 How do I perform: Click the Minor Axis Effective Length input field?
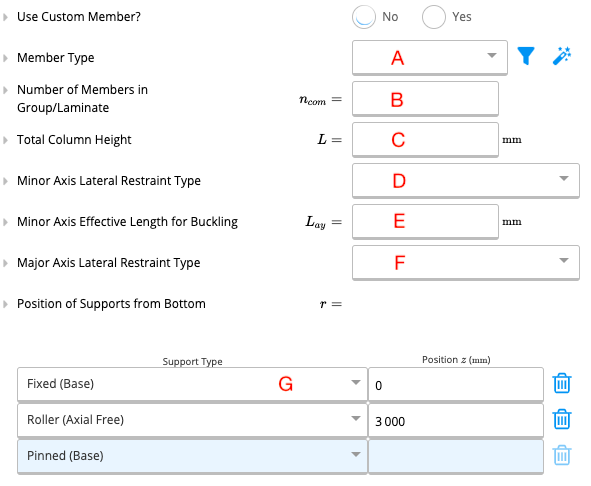tap(425, 221)
